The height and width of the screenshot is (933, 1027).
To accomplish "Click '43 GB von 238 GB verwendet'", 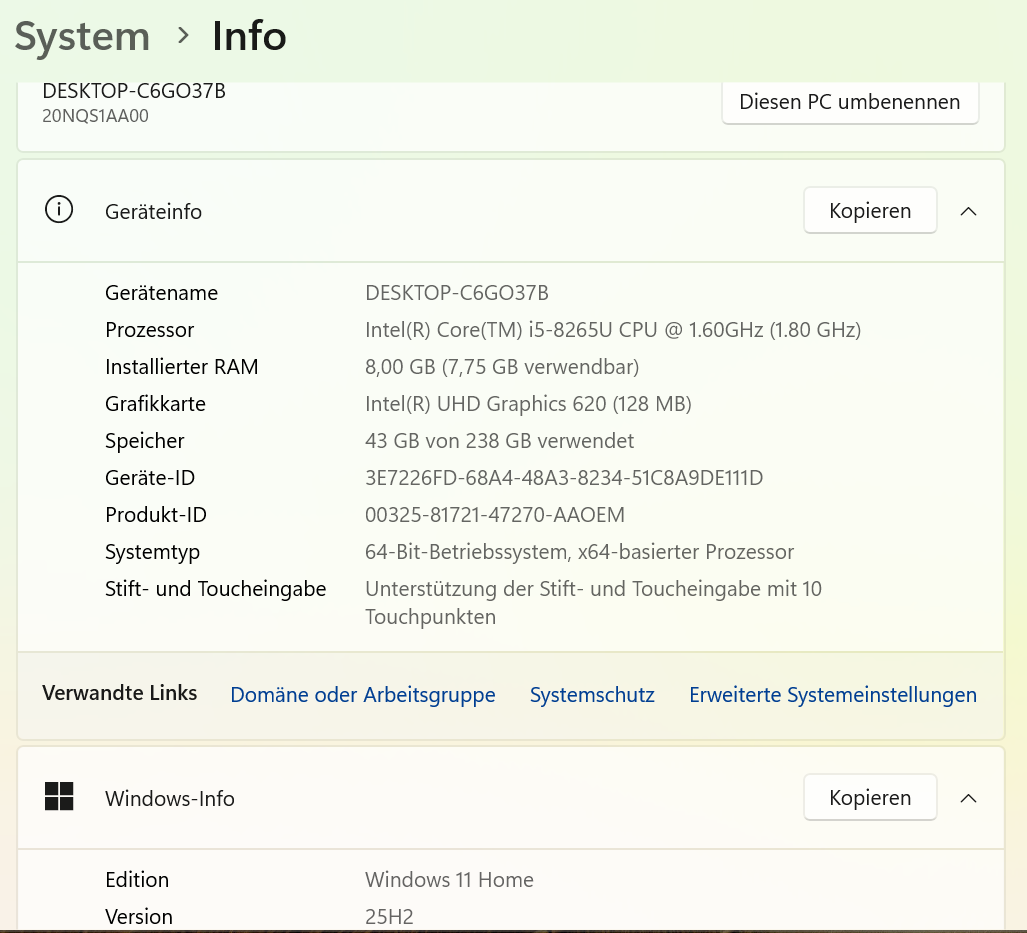I will 499,441.
